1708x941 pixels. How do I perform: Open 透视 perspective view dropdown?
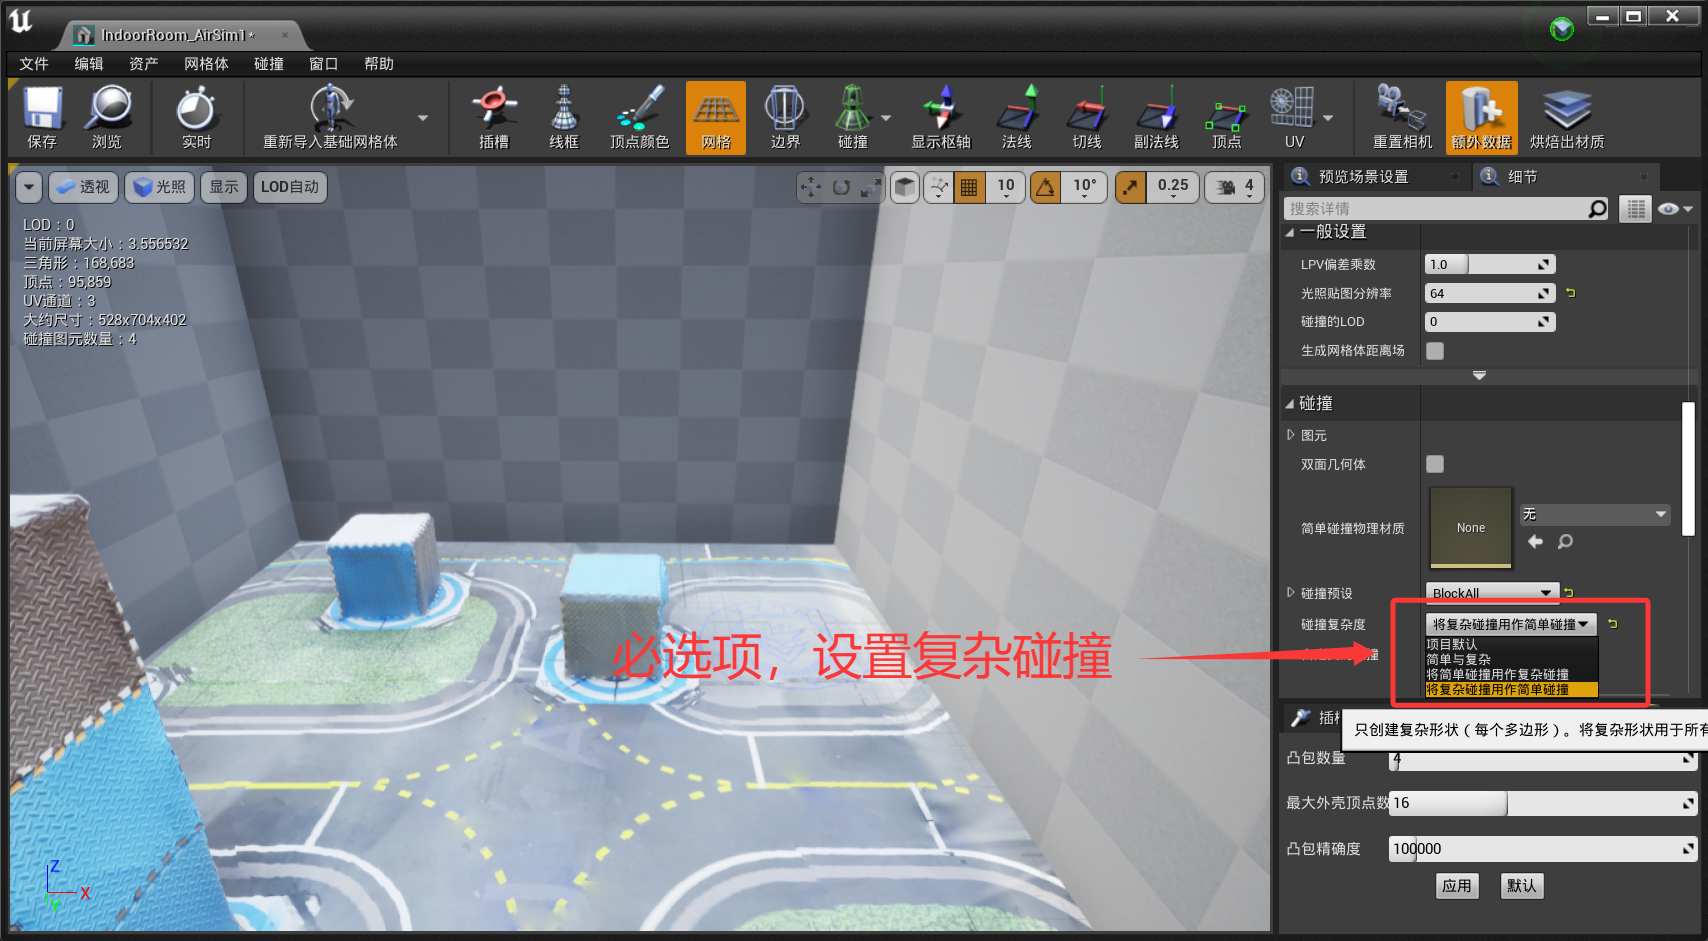click(x=83, y=187)
